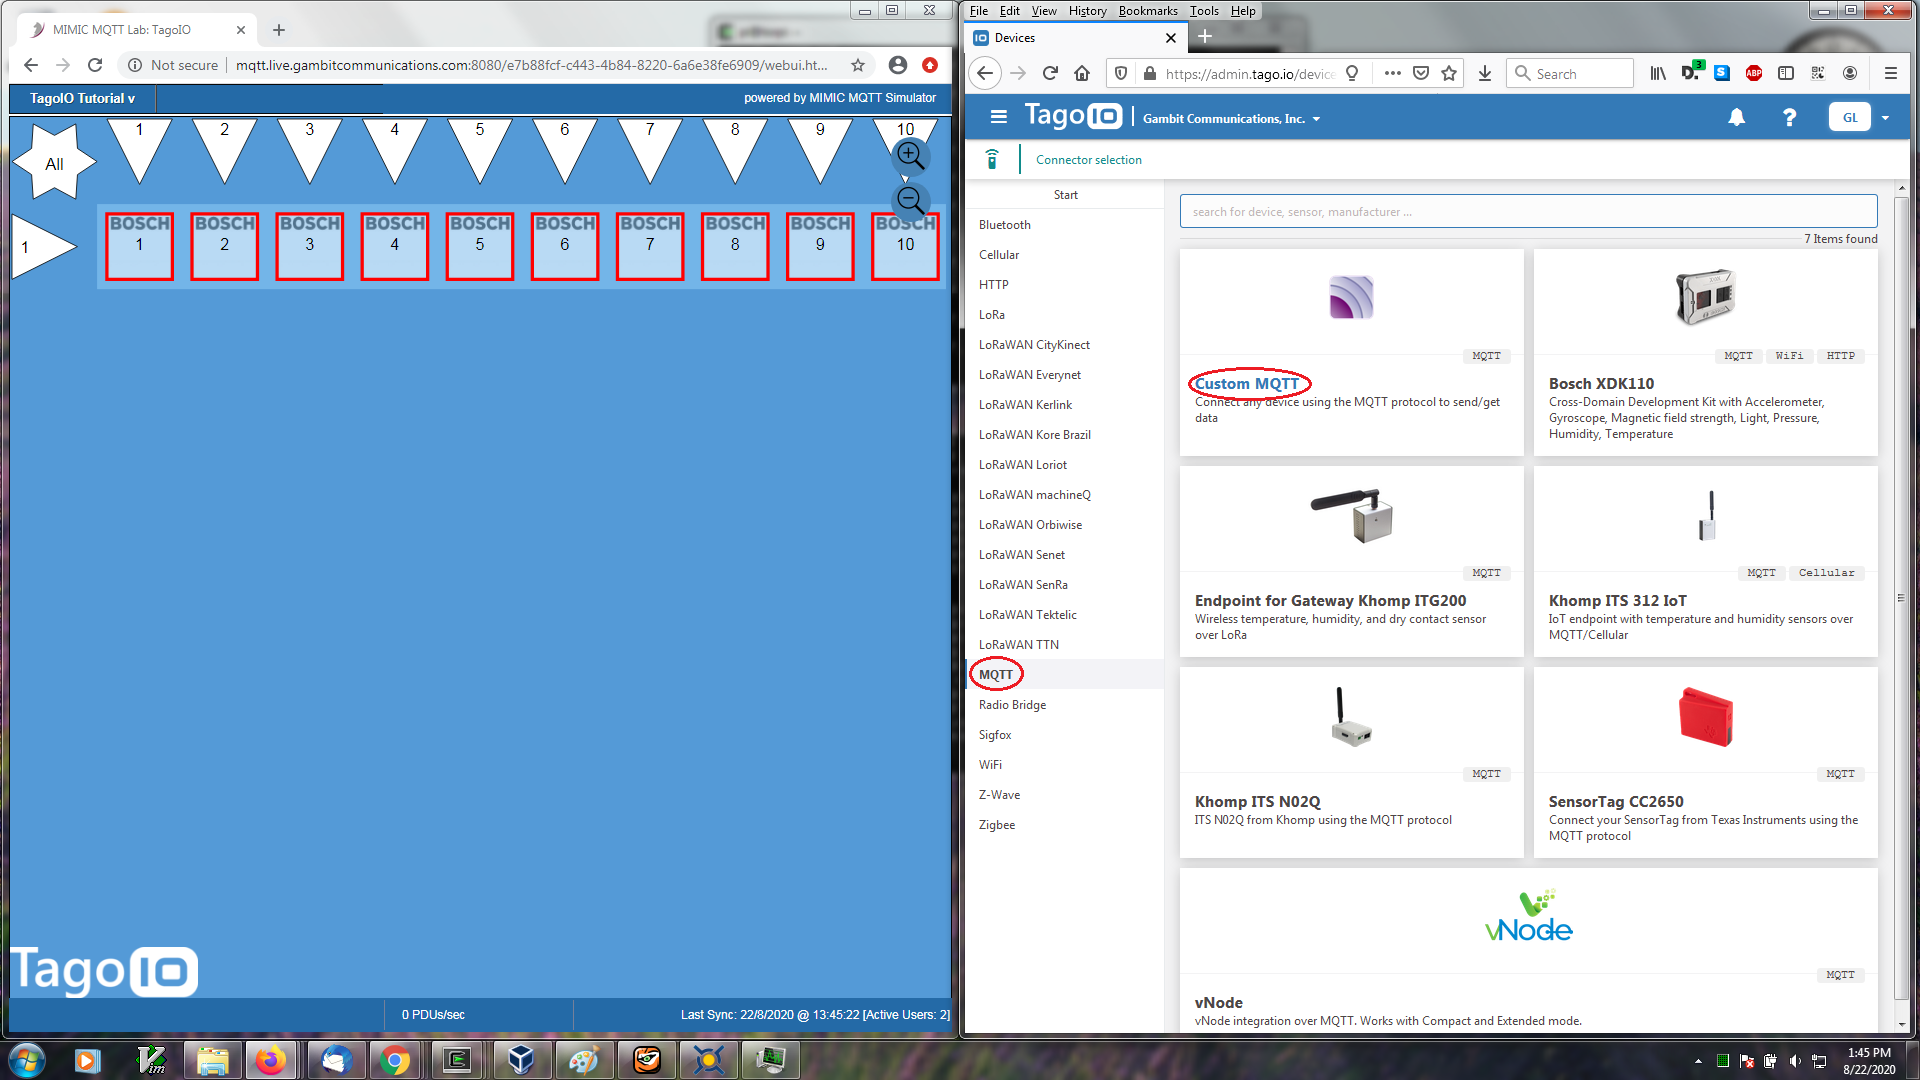Click the GL account avatar
This screenshot has width=1920, height=1080.
1850,117
